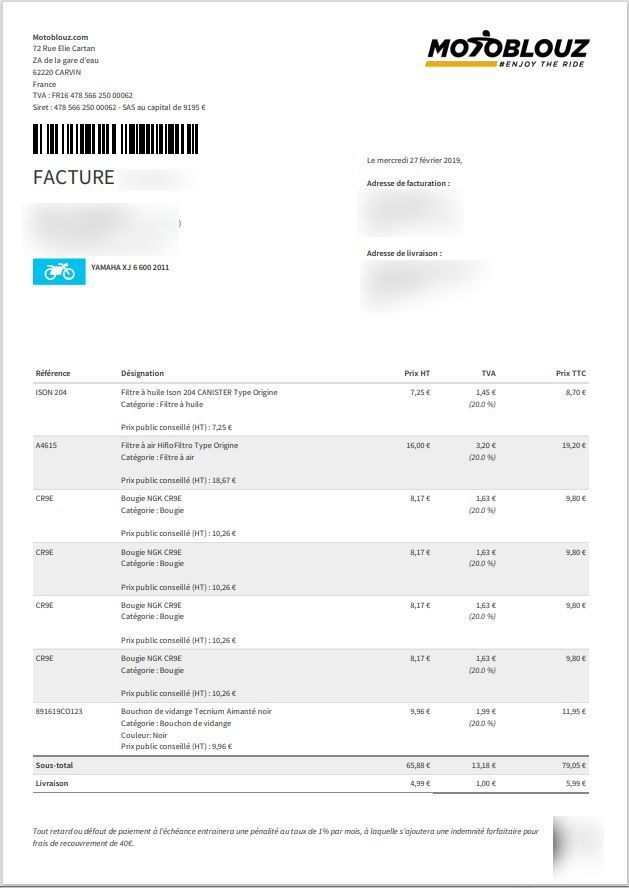
Task: Click the Prix HT column header
Action: 417,373
